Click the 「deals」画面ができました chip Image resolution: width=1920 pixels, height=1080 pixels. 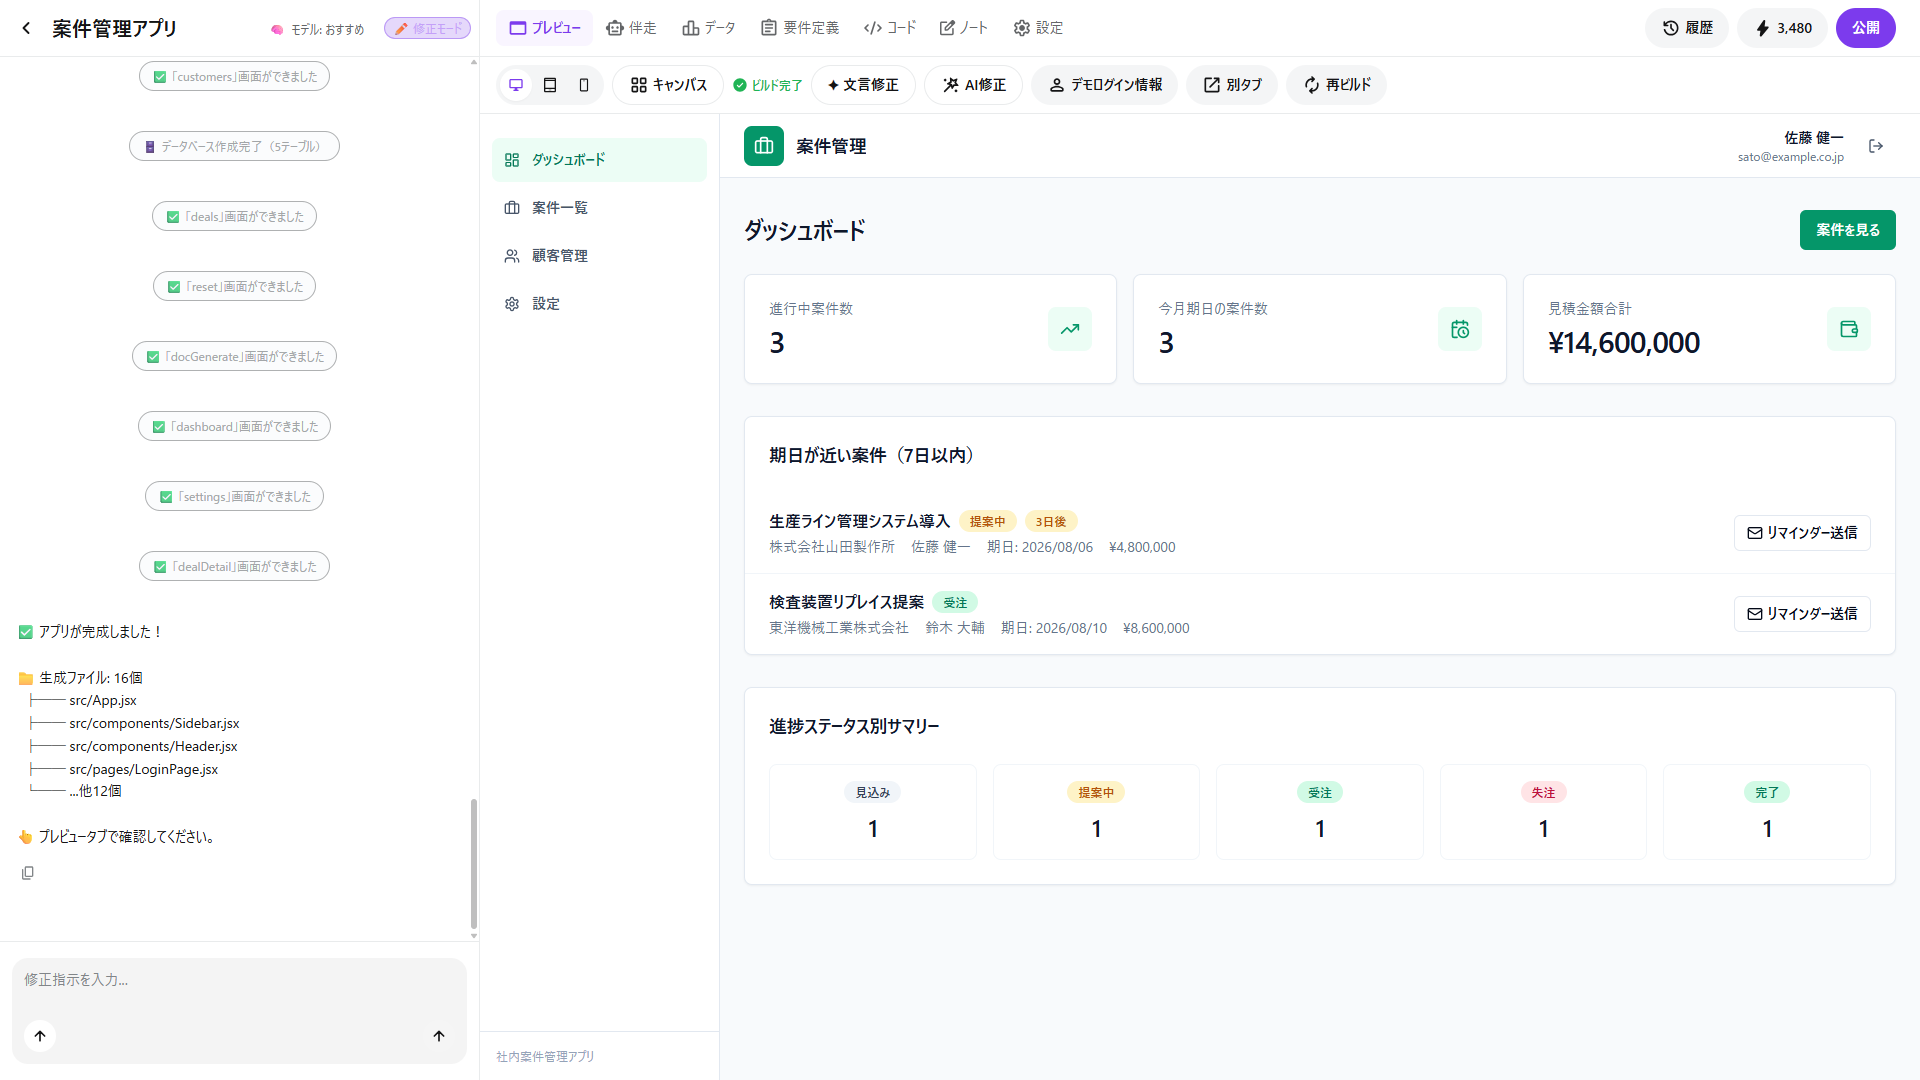(234, 216)
